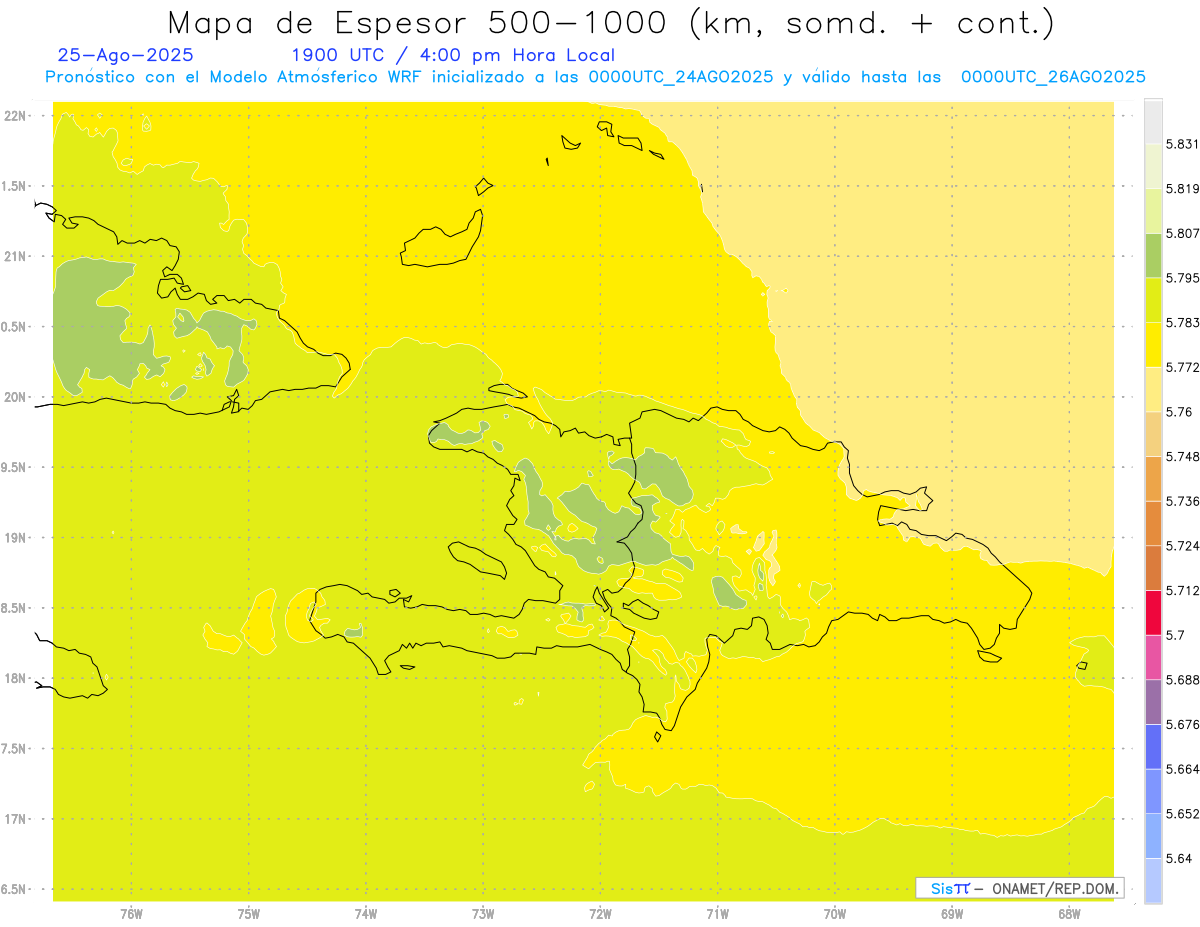Viewport: 1200px width, 927px height.
Task: Click the purple legend swatch above 5.676
Action: (x=1153, y=701)
